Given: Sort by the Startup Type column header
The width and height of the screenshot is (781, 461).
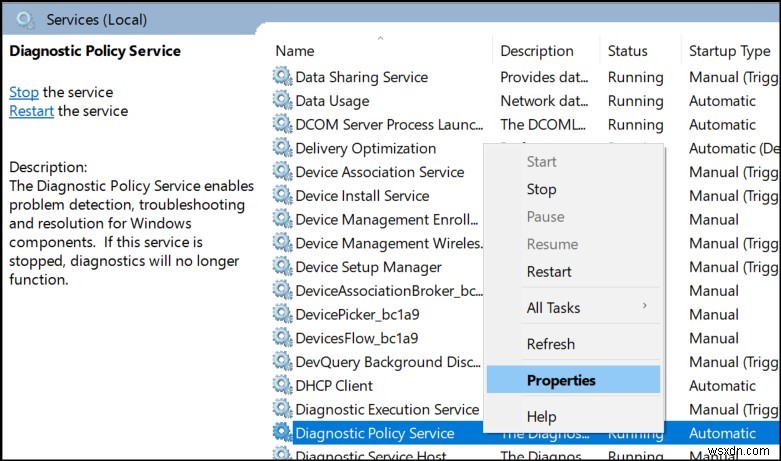Looking at the screenshot, I should (x=729, y=51).
